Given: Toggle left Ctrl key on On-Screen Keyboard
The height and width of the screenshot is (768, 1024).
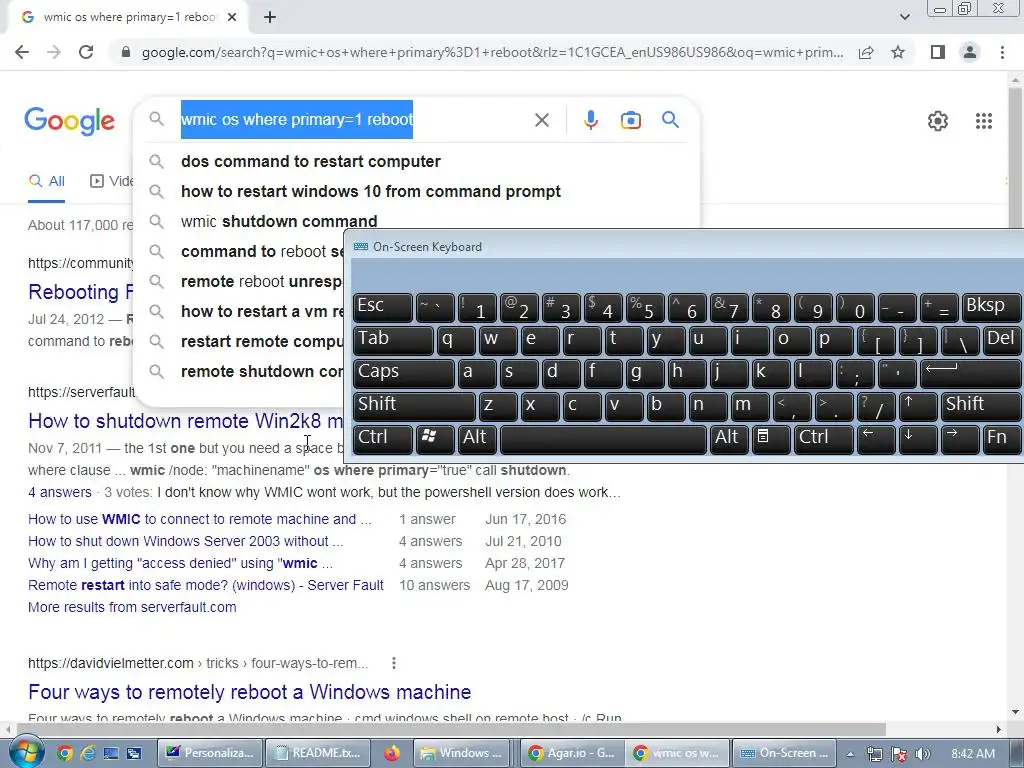Looking at the screenshot, I should click(383, 439).
